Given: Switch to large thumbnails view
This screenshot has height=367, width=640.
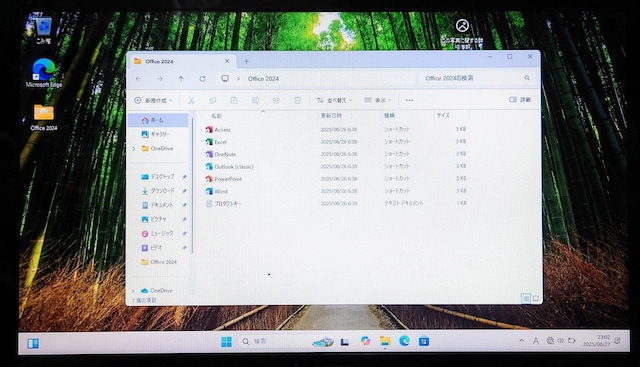Looking at the screenshot, I should click(536, 298).
